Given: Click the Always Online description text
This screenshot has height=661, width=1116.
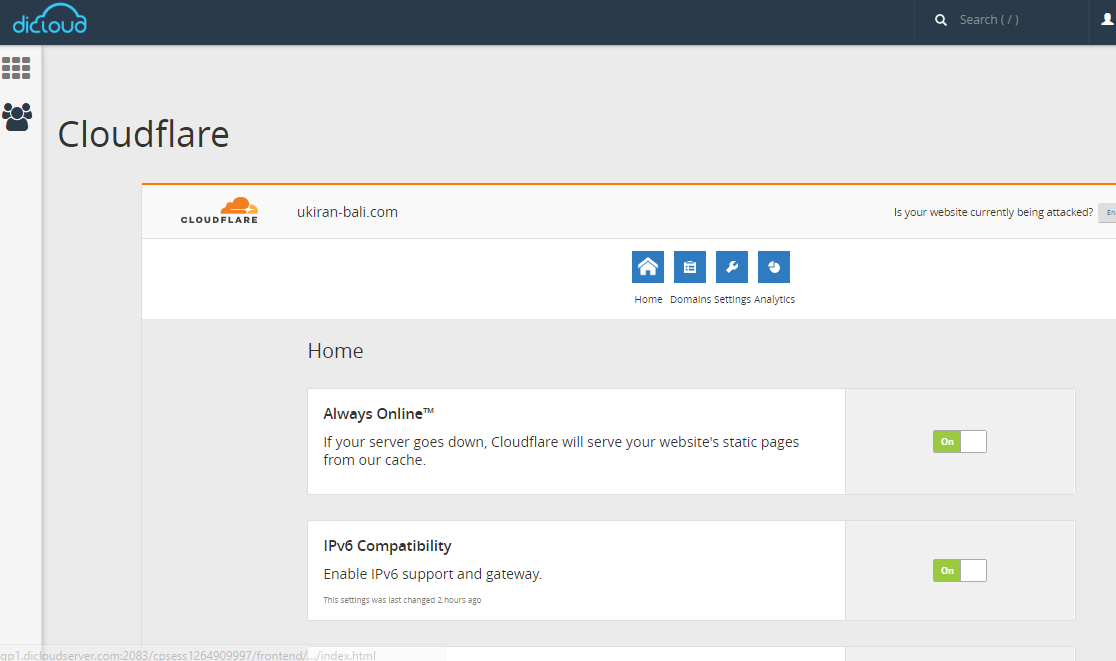Looking at the screenshot, I should (561, 451).
